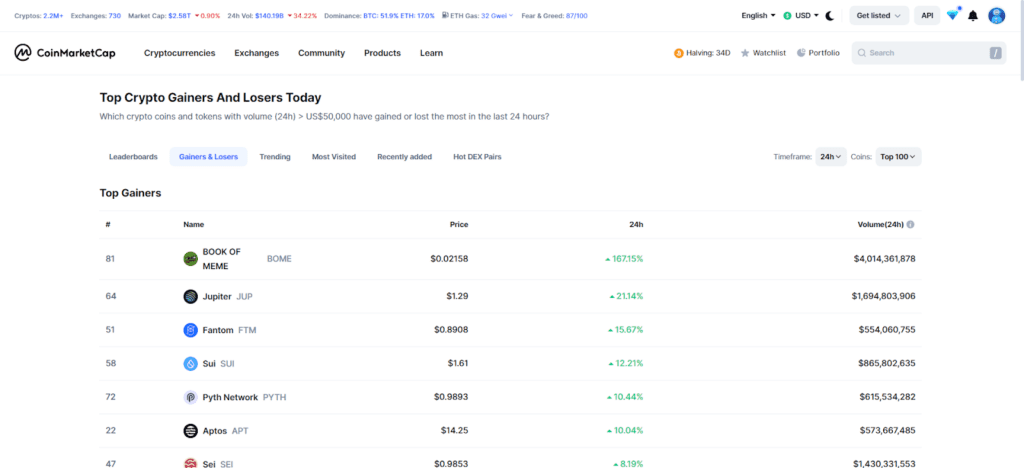
Task: Open the USD currency dropdown
Action: (801, 16)
